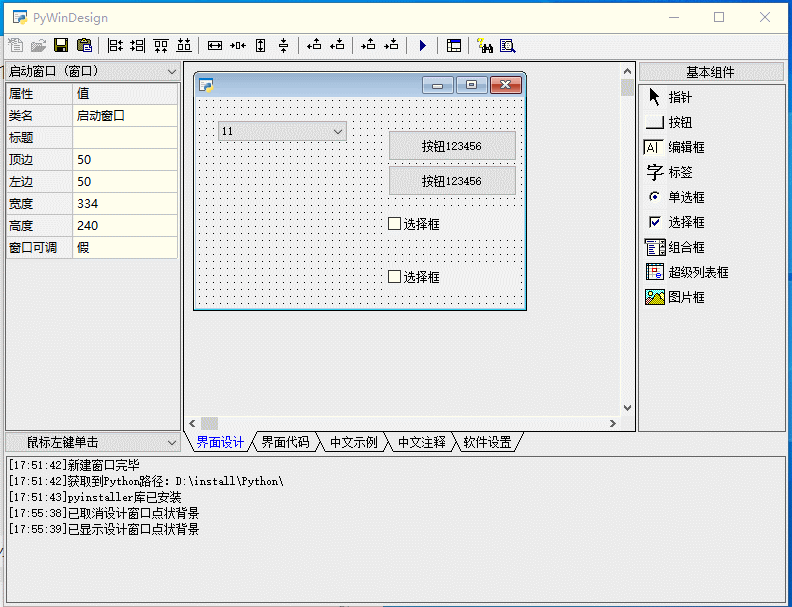Align selected controls to top edges
The image size is (792, 607).
(x=161, y=45)
